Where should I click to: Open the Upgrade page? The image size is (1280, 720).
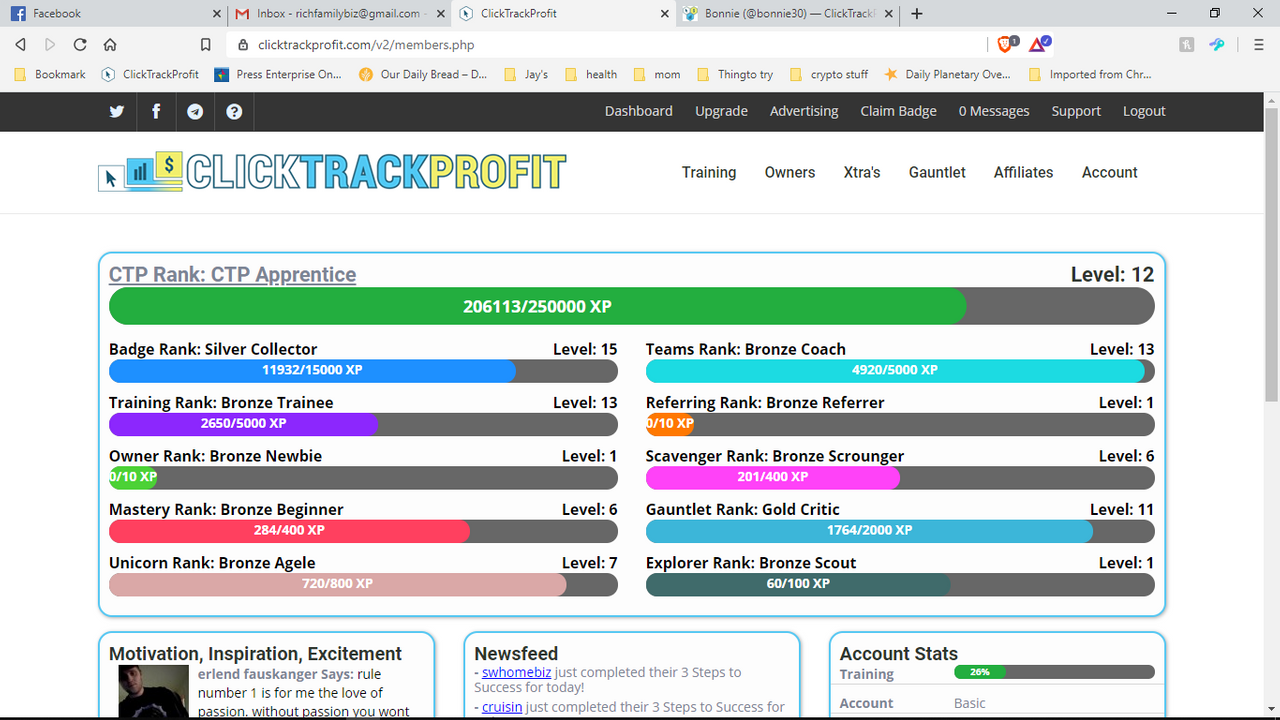[721, 111]
